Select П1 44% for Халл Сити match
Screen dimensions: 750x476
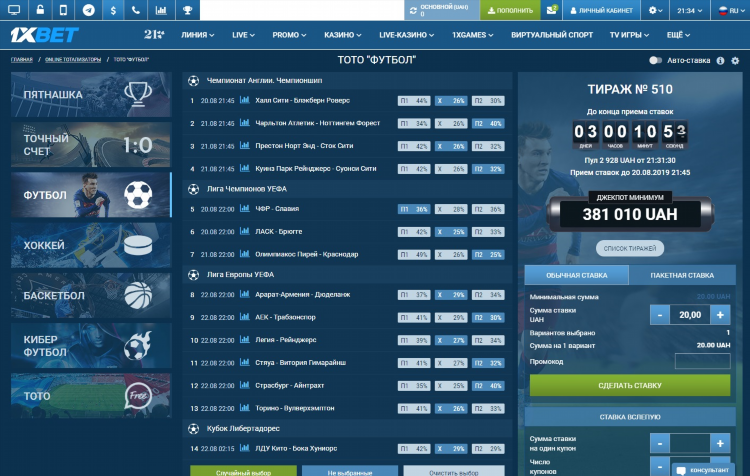pos(414,101)
